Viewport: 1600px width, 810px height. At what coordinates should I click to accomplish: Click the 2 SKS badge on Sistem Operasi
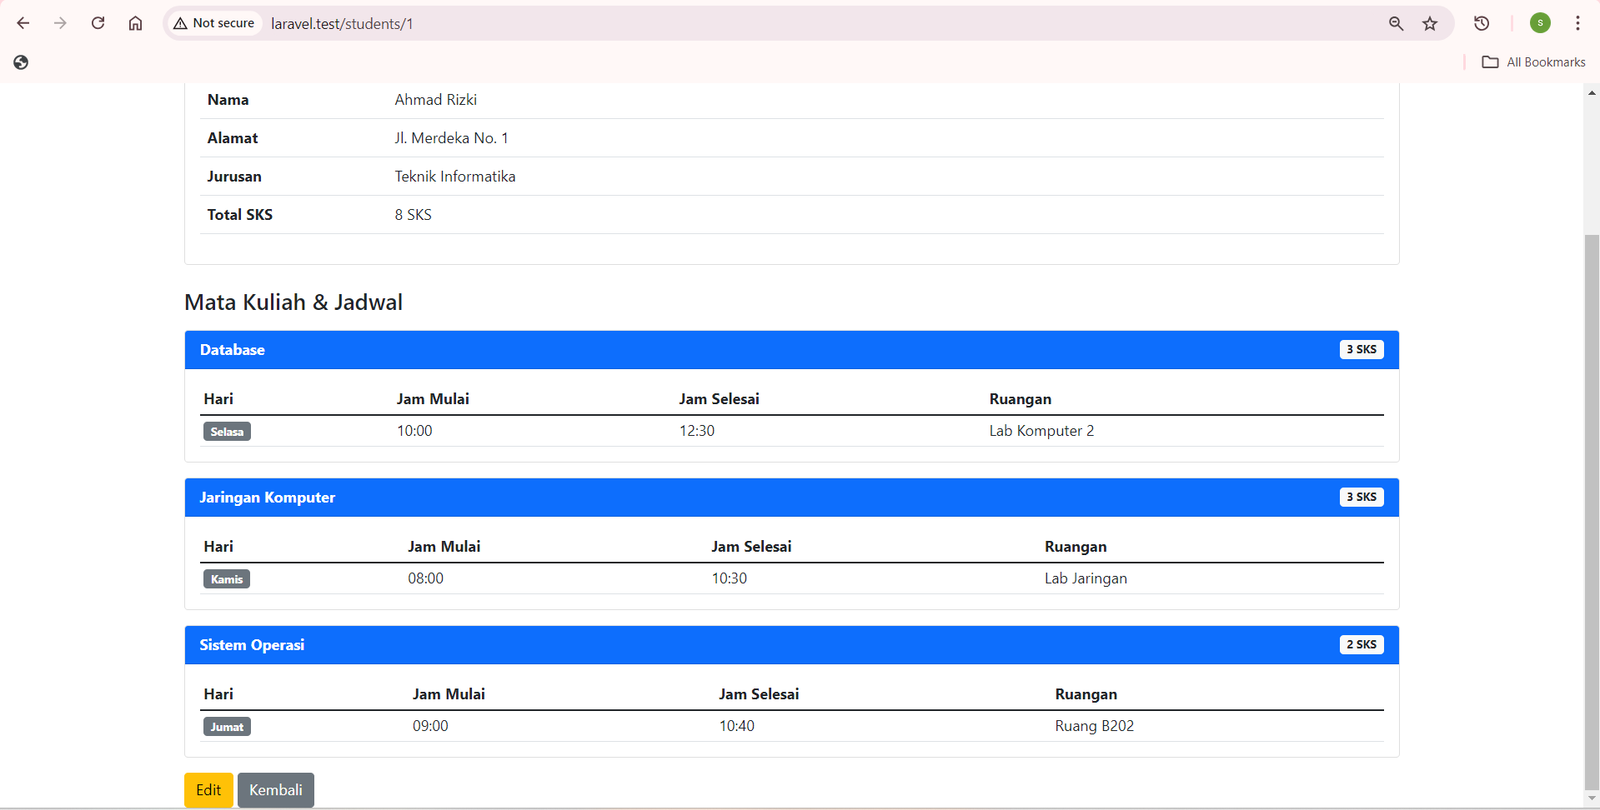point(1361,644)
